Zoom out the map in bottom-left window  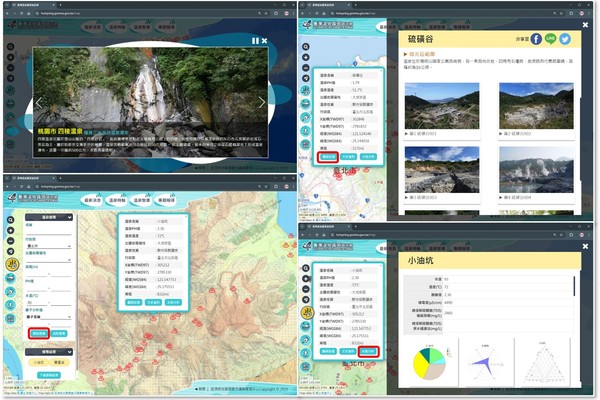pos(10,241)
